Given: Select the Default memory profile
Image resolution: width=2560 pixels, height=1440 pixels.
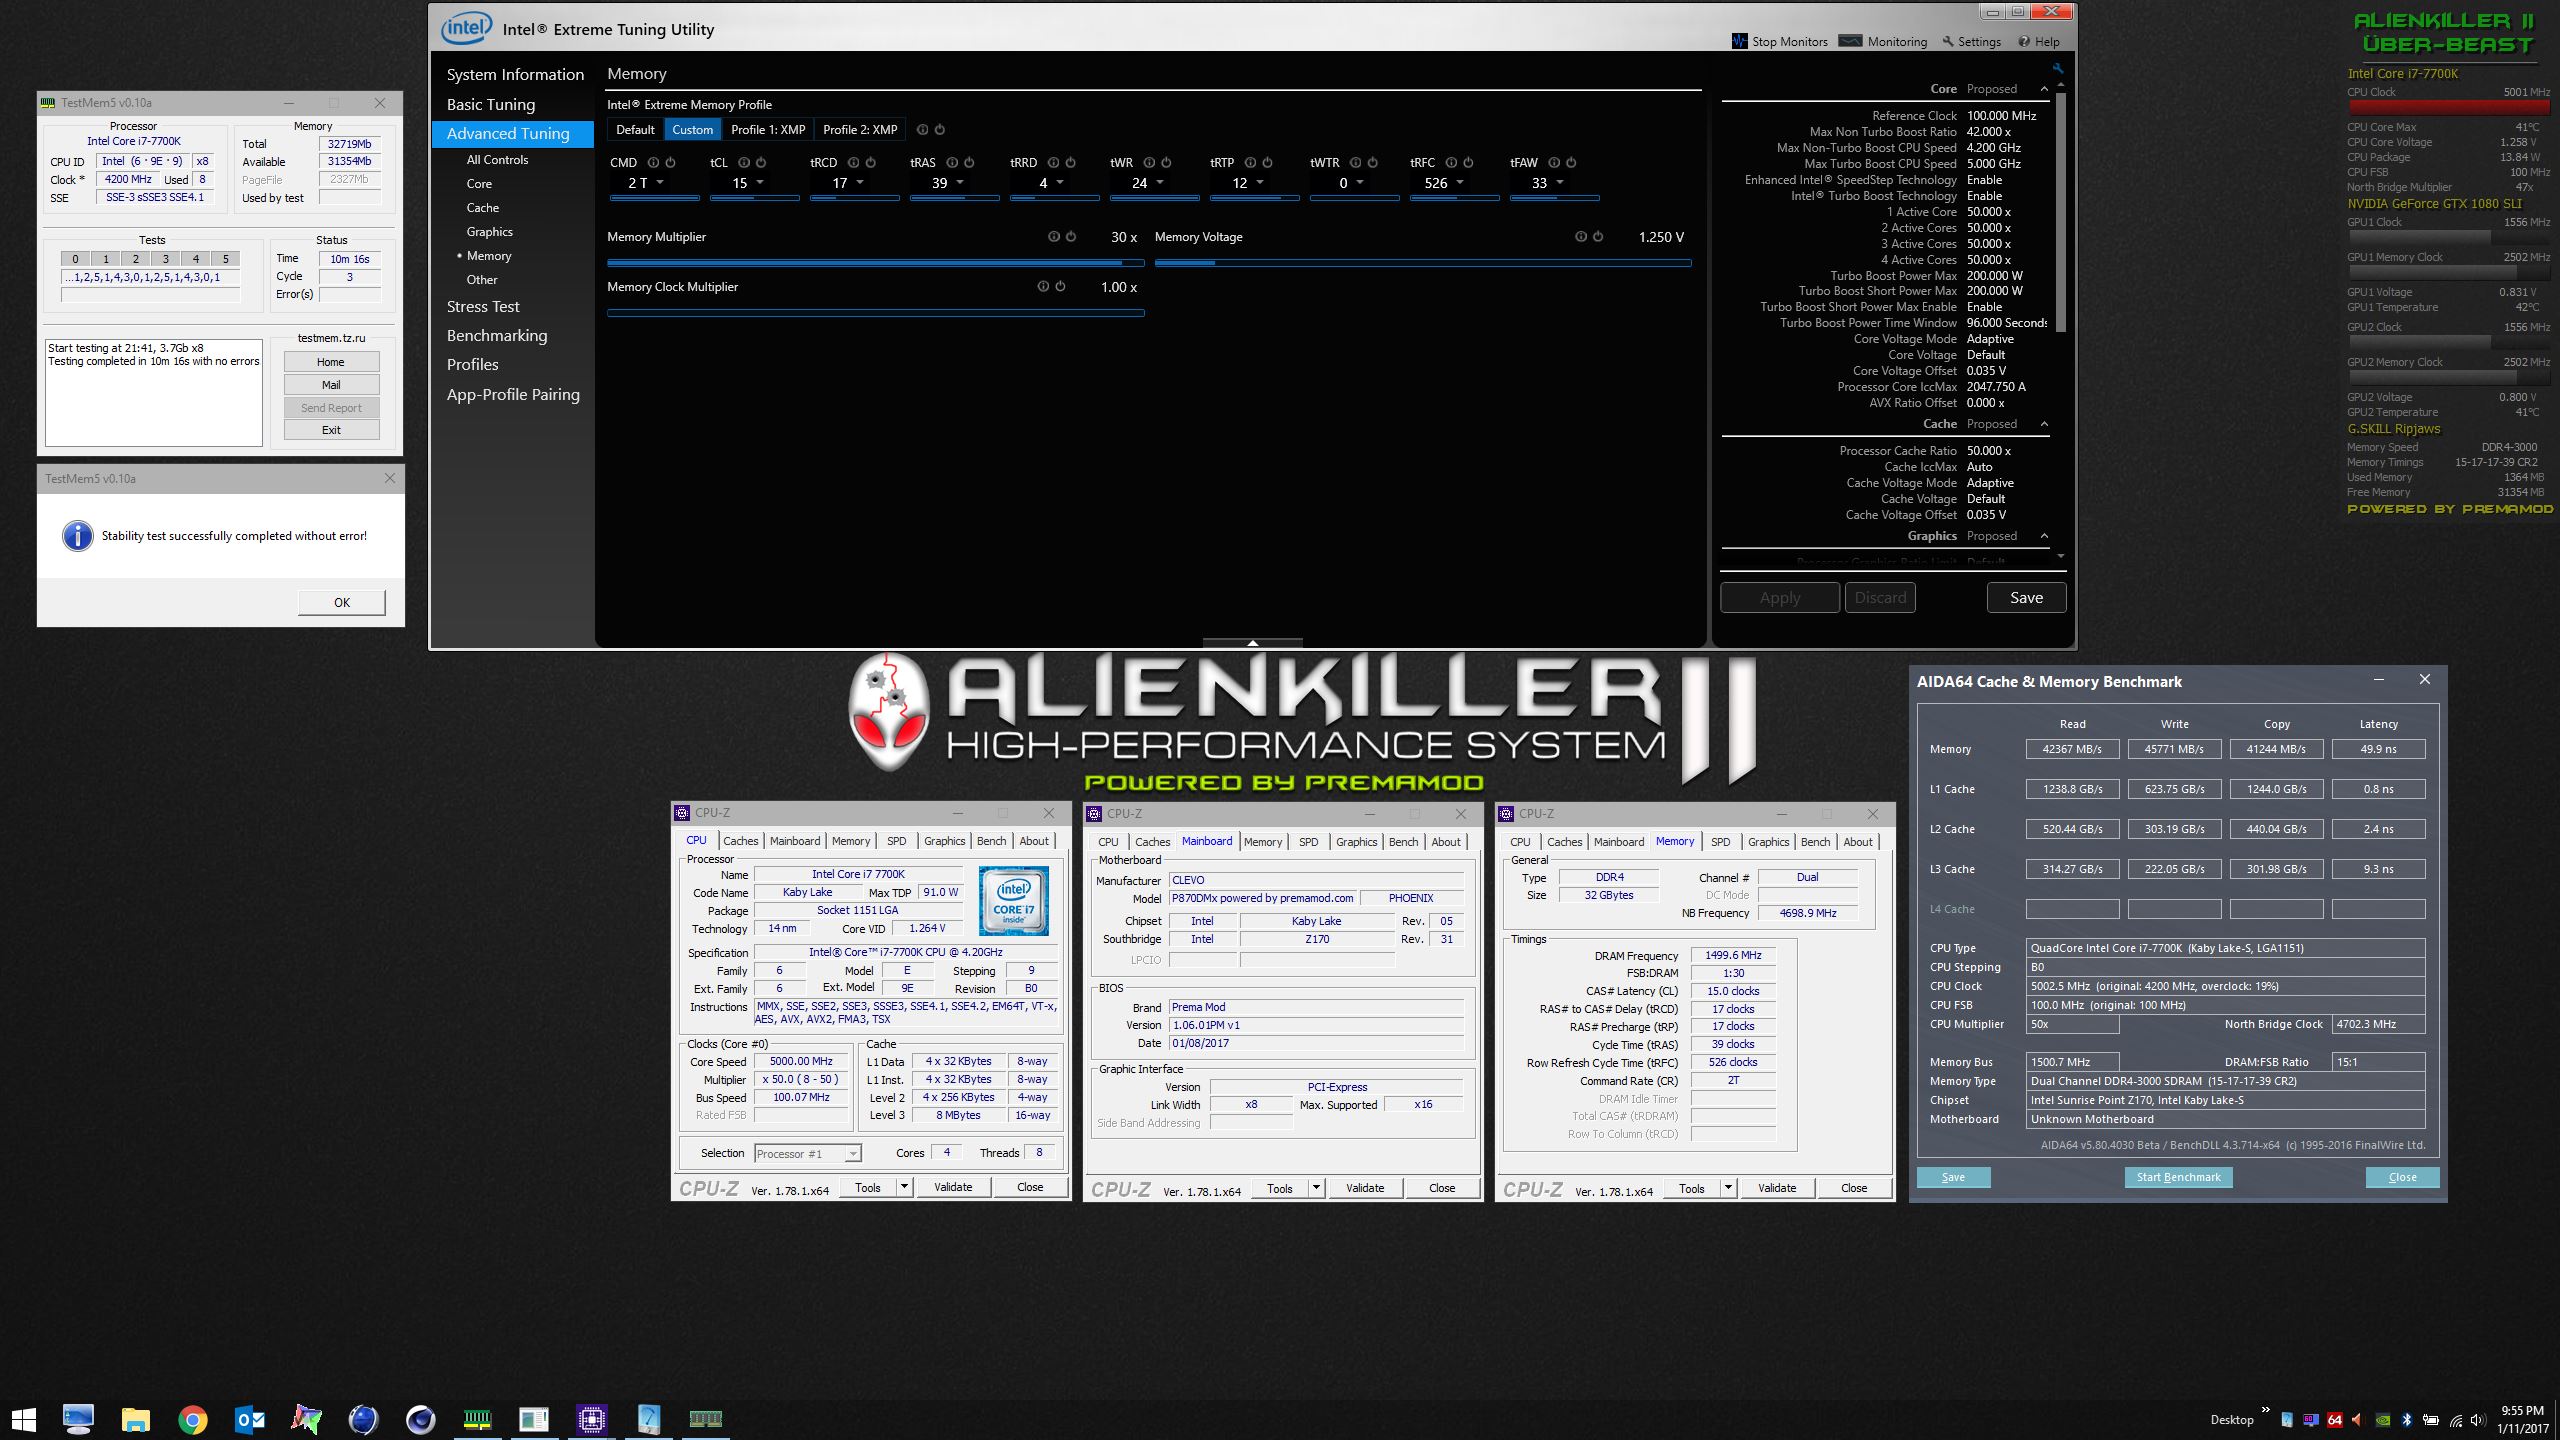Looking at the screenshot, I should [x=635, y=130].
